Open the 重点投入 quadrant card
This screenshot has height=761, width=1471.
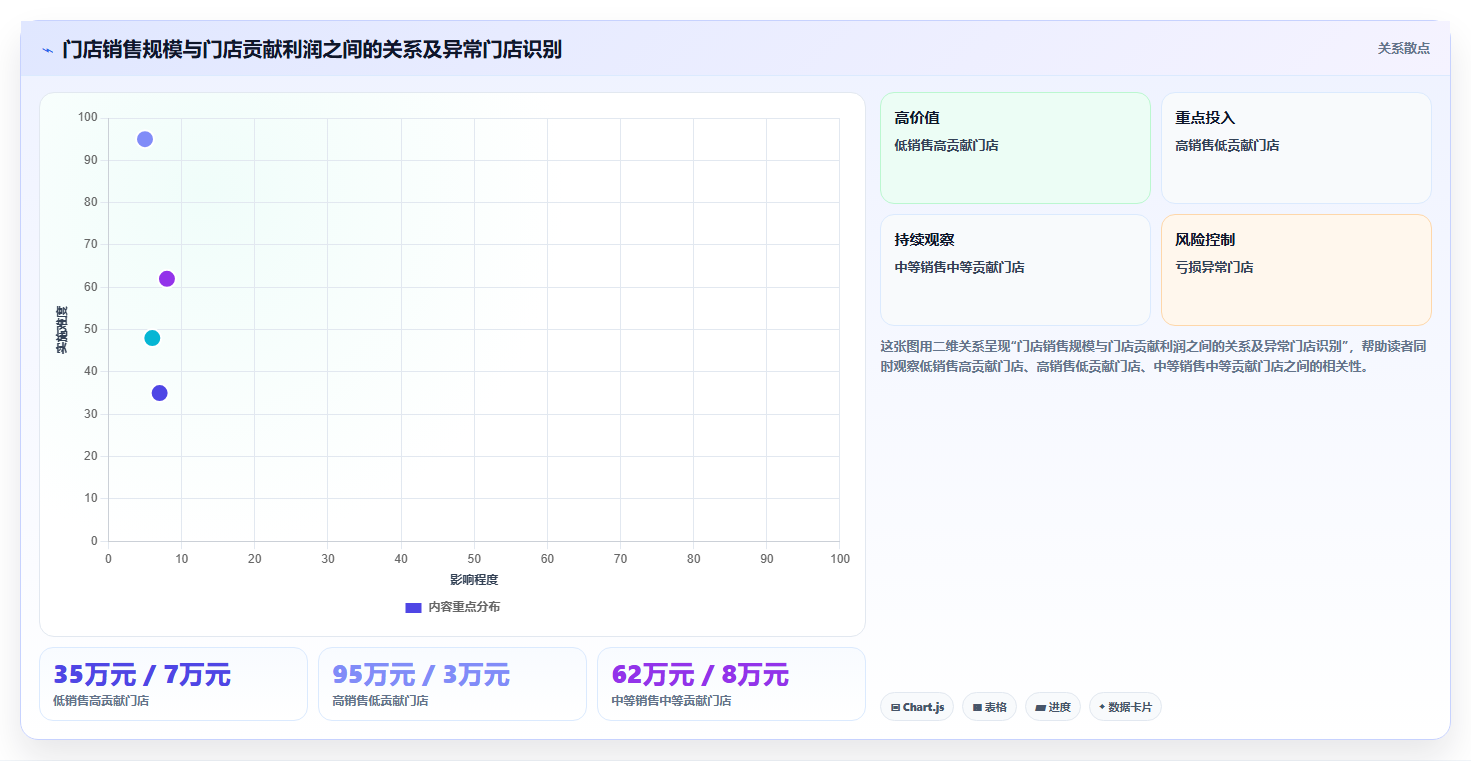(x=1296, y=148)
